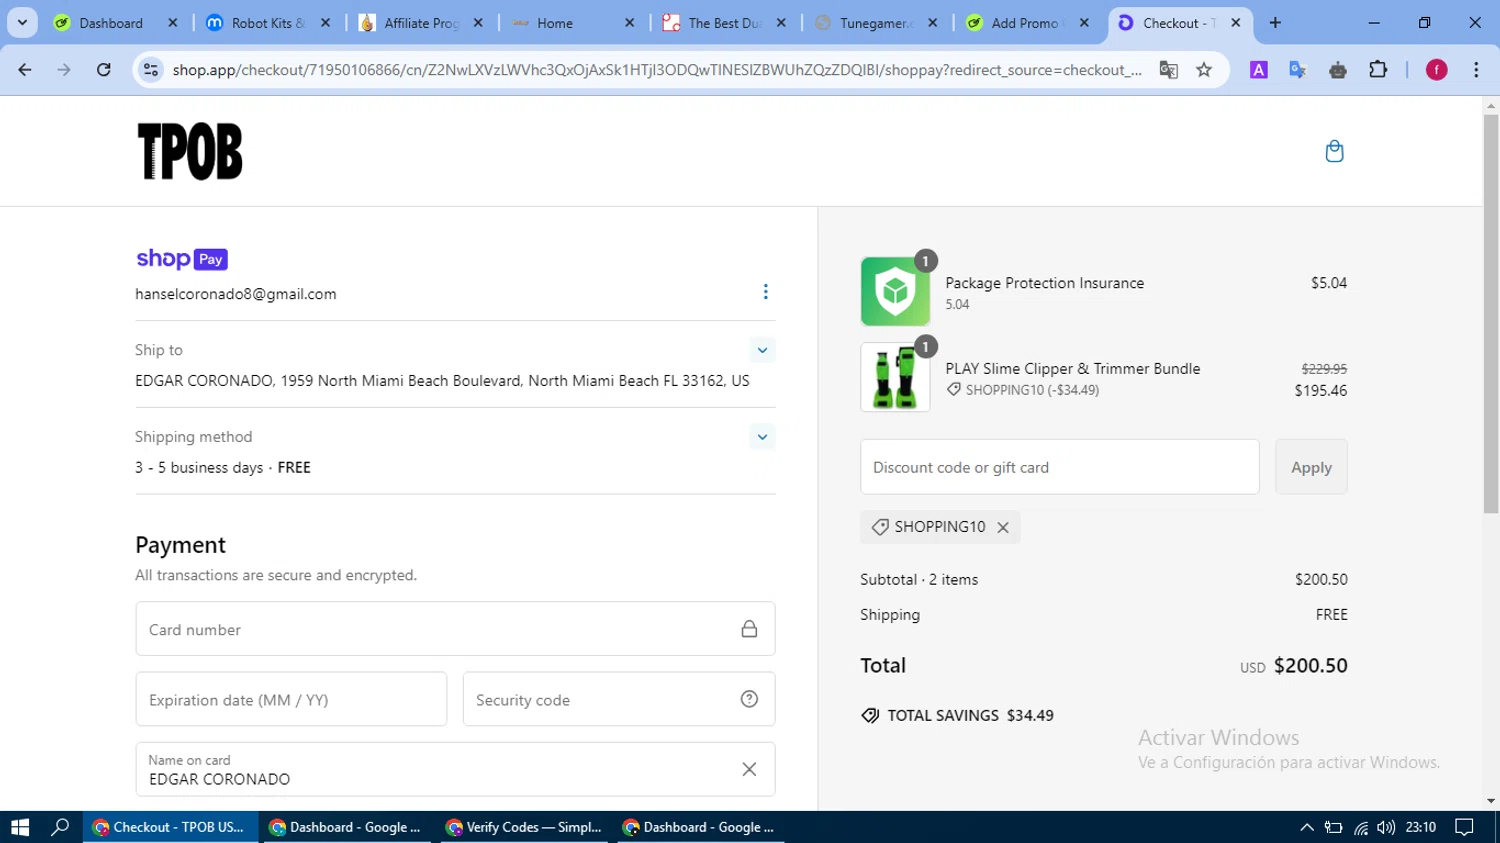Click the Name on card field

click(455, 769)
